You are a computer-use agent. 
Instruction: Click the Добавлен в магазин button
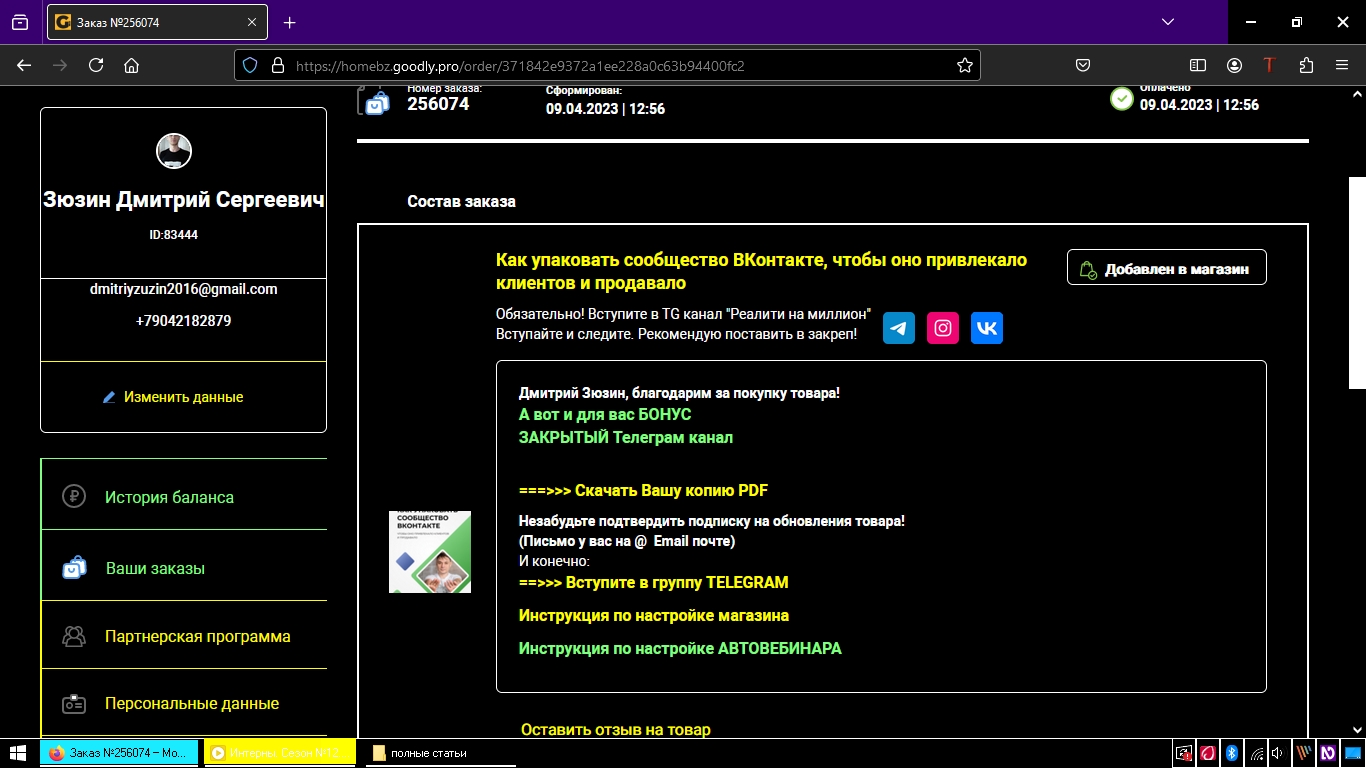point(1166,268)
